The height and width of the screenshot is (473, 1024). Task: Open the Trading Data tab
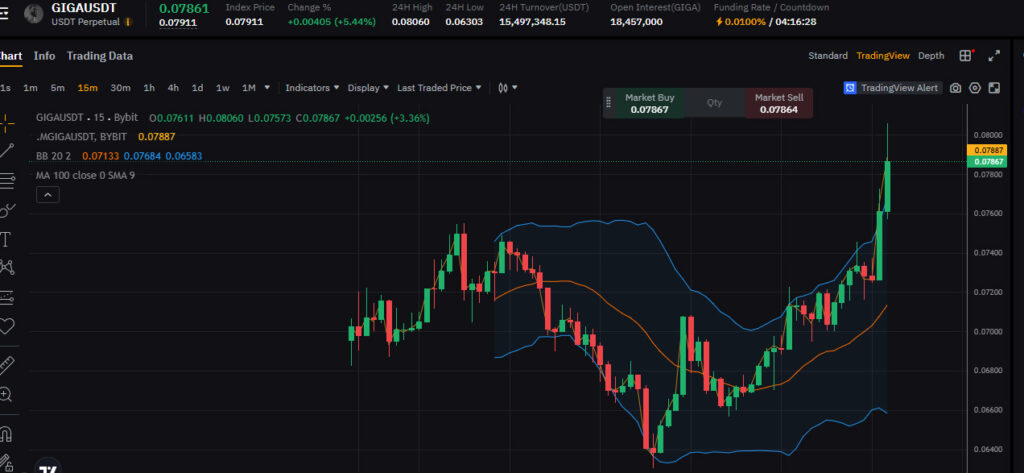100,56
